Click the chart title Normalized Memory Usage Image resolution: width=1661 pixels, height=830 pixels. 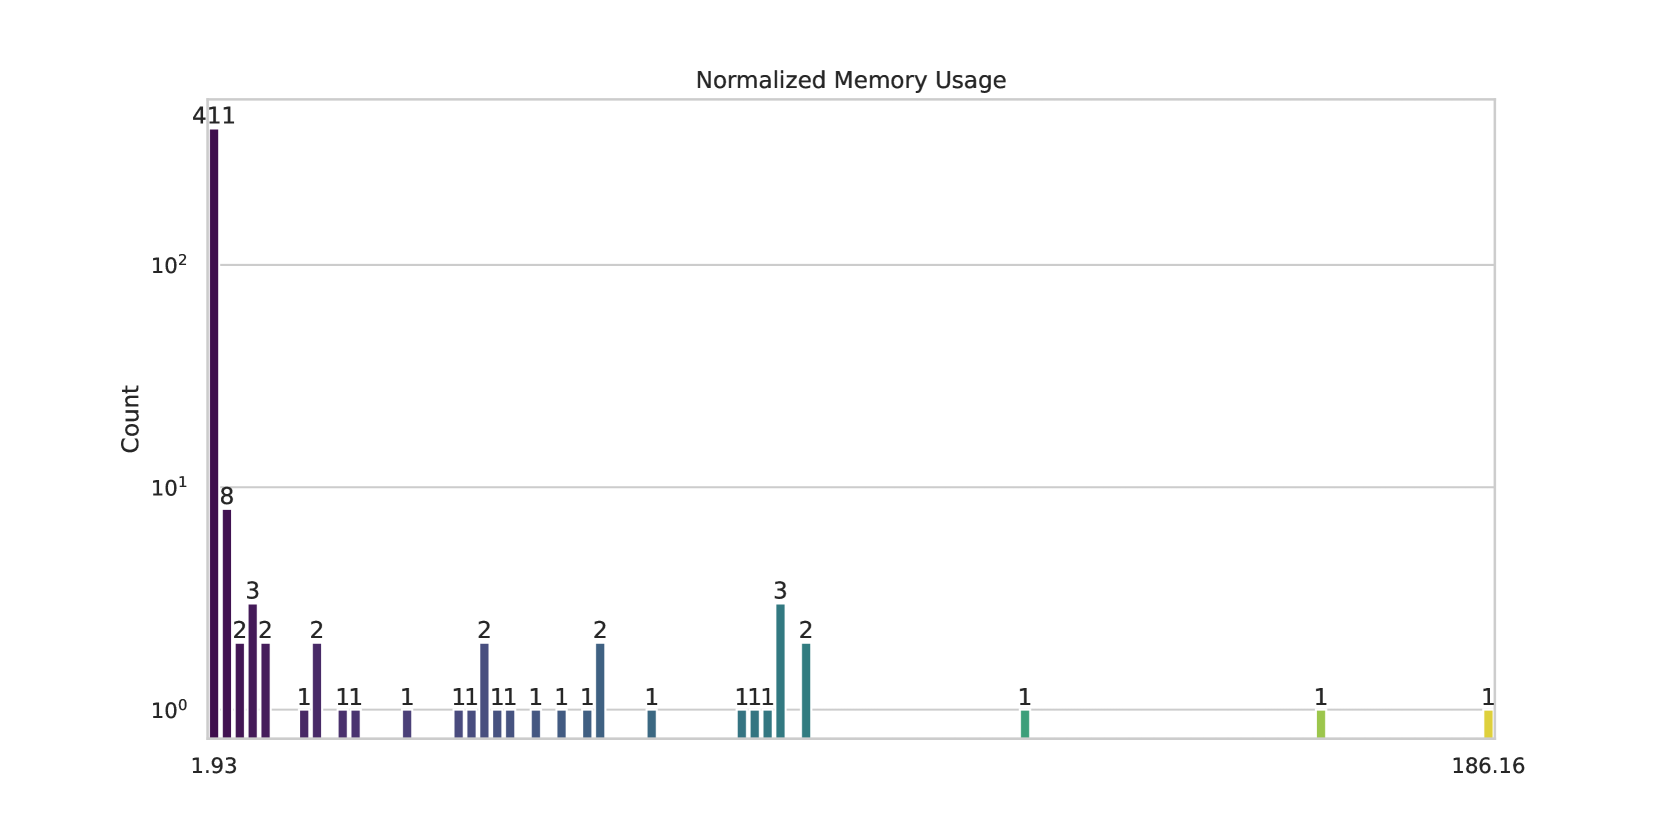pyautogui.click(x=850, y=80)
